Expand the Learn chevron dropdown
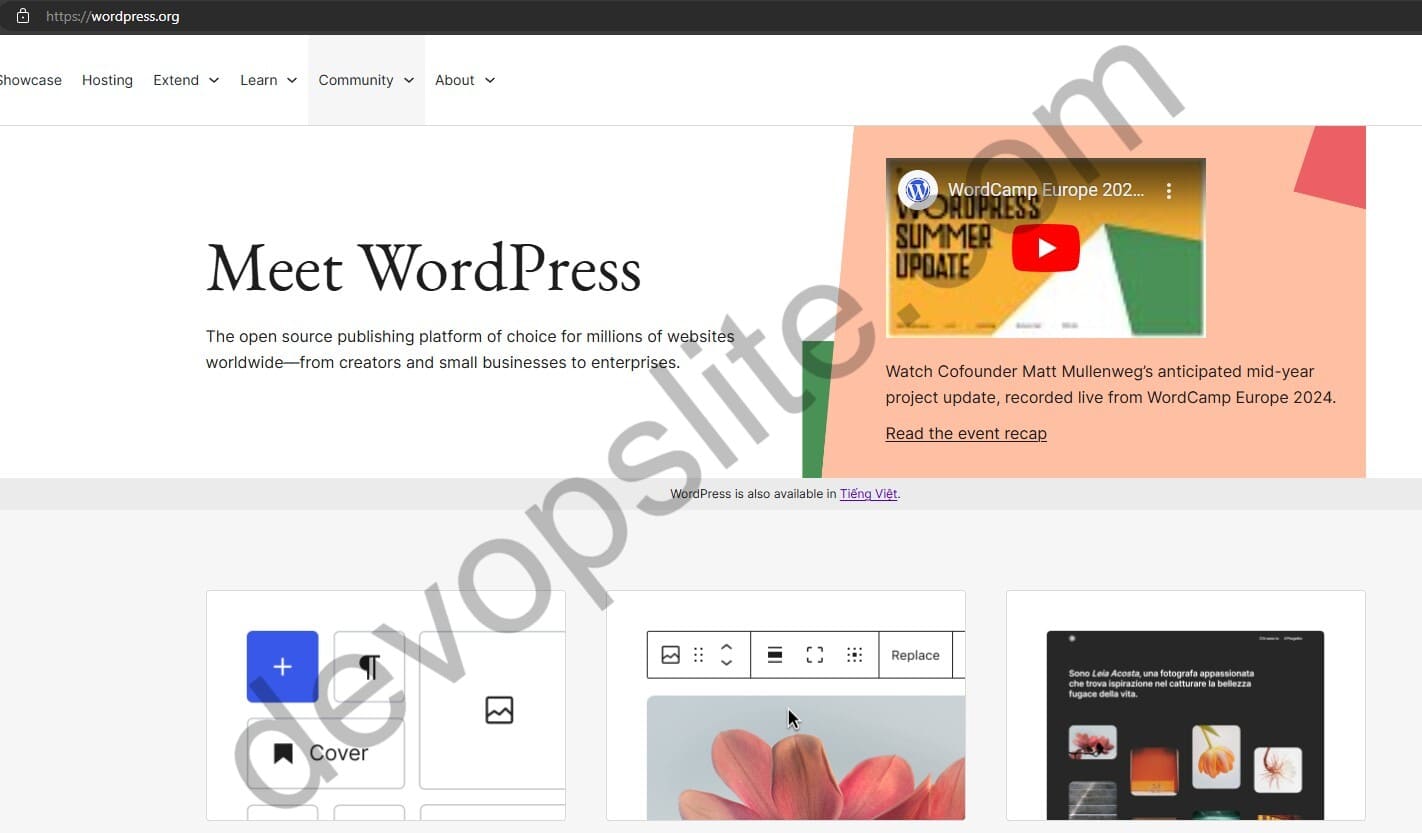The height and width of the screenshot is (833, 1422). tap(292, 80)
